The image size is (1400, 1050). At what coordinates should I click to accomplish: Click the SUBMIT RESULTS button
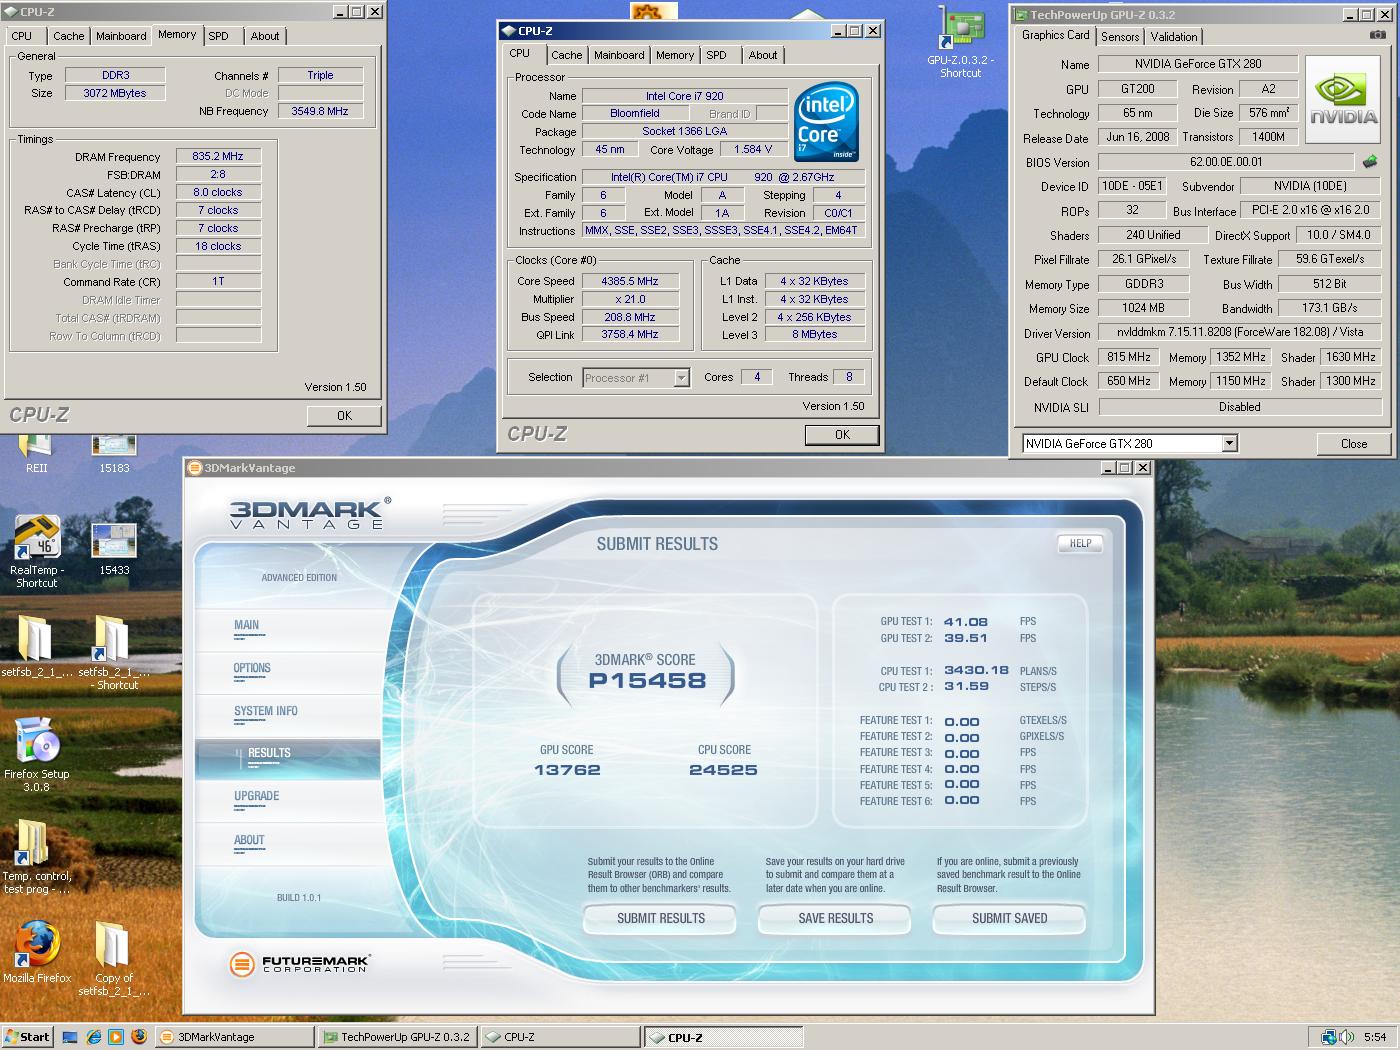click(x=660, y=918)
